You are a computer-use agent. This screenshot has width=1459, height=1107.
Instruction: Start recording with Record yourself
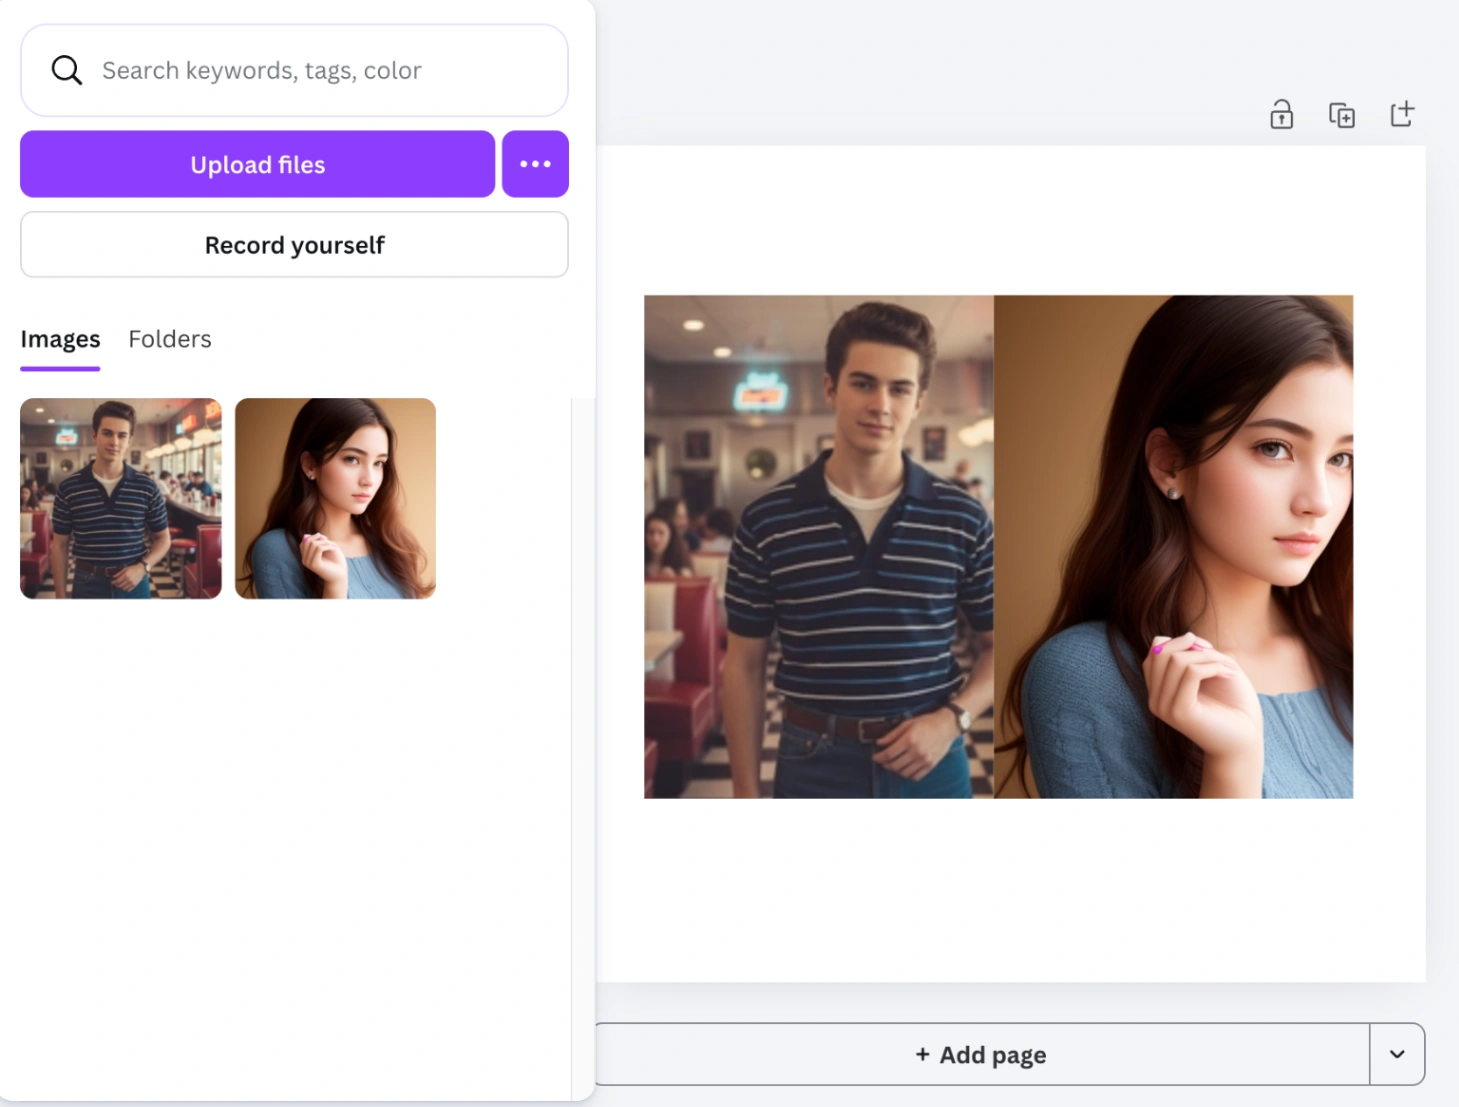coord(294,245)
